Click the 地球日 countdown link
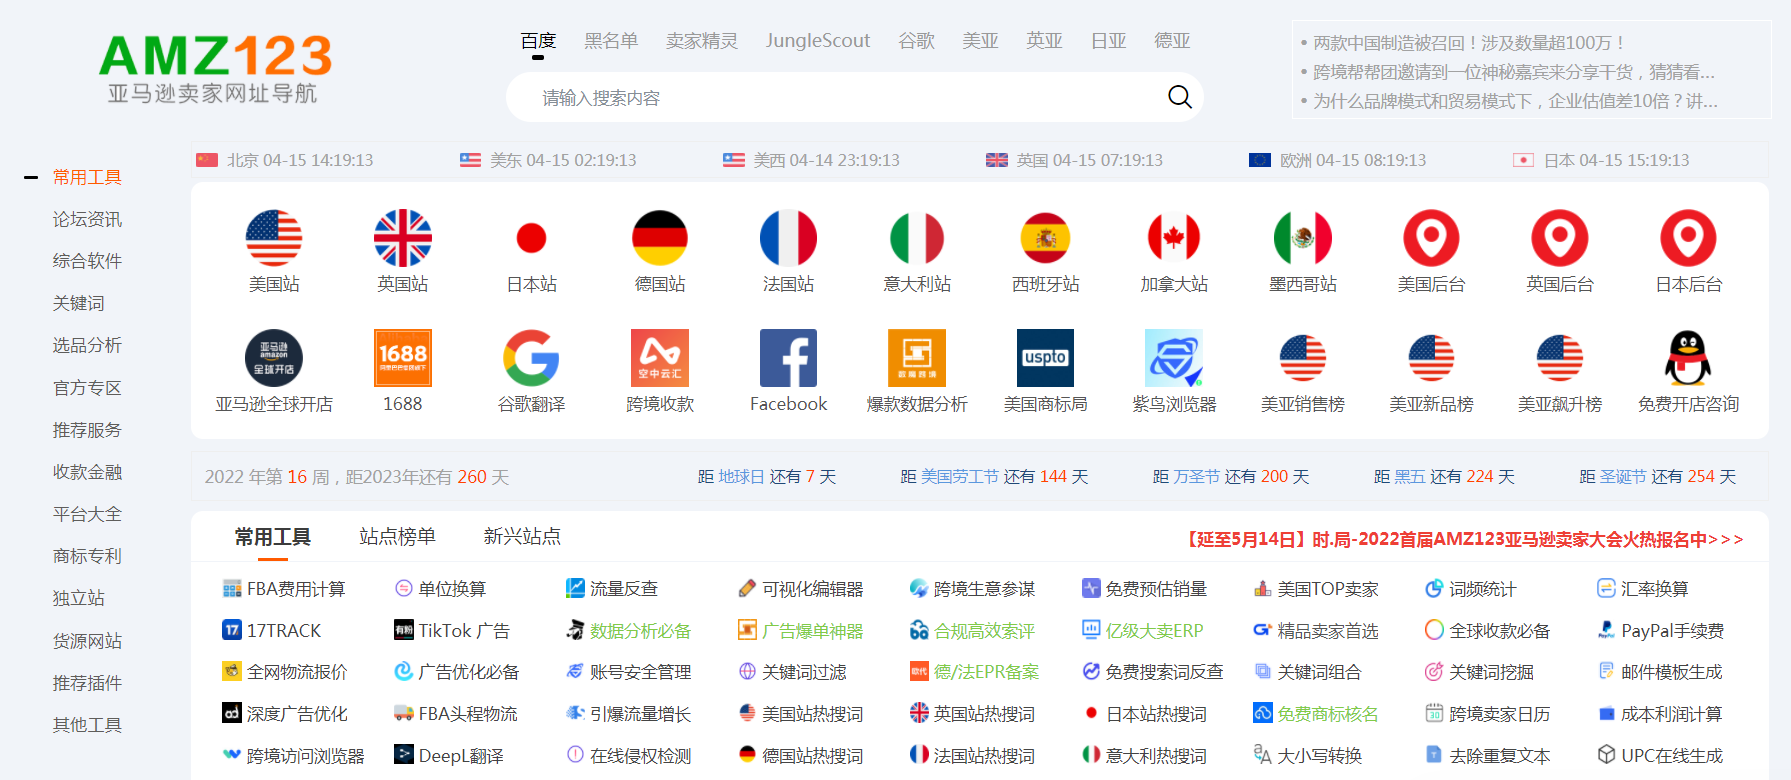This screenshot has height=780, width=1791. click(x=741, y=477)
